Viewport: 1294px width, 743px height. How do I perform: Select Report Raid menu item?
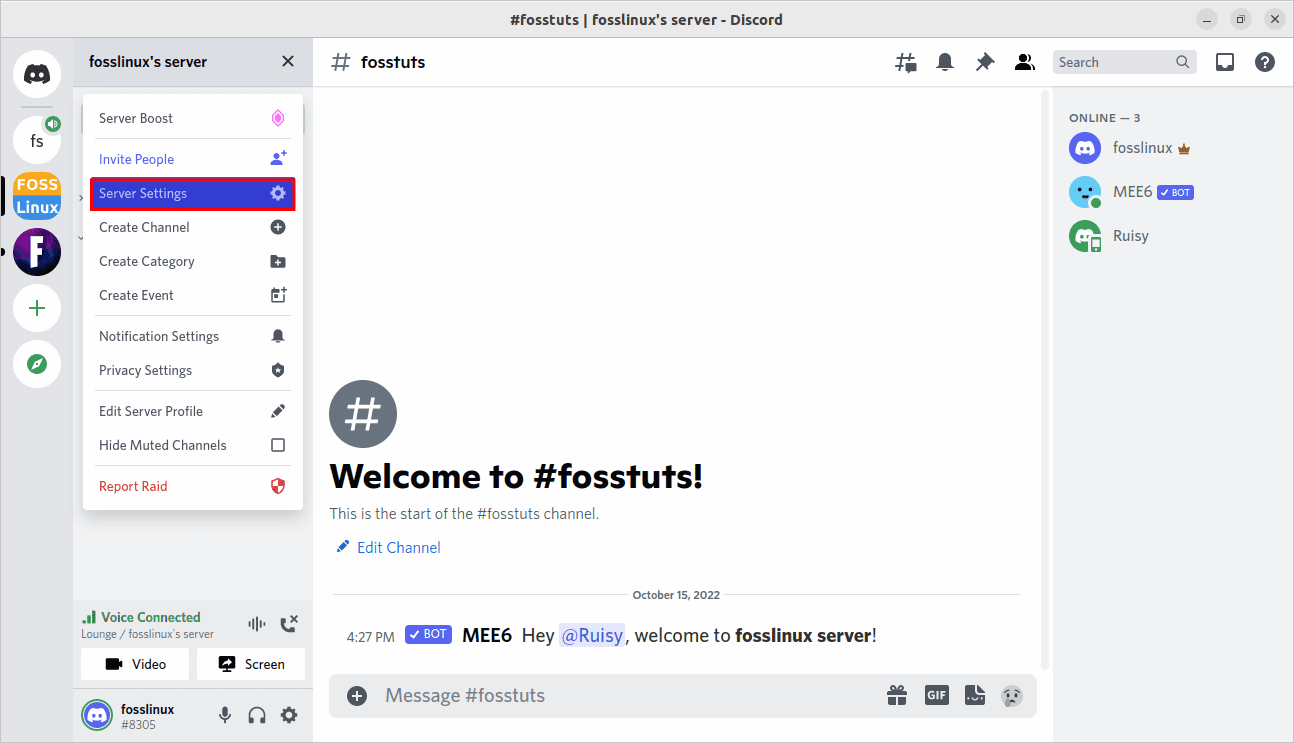click(193, 486)
